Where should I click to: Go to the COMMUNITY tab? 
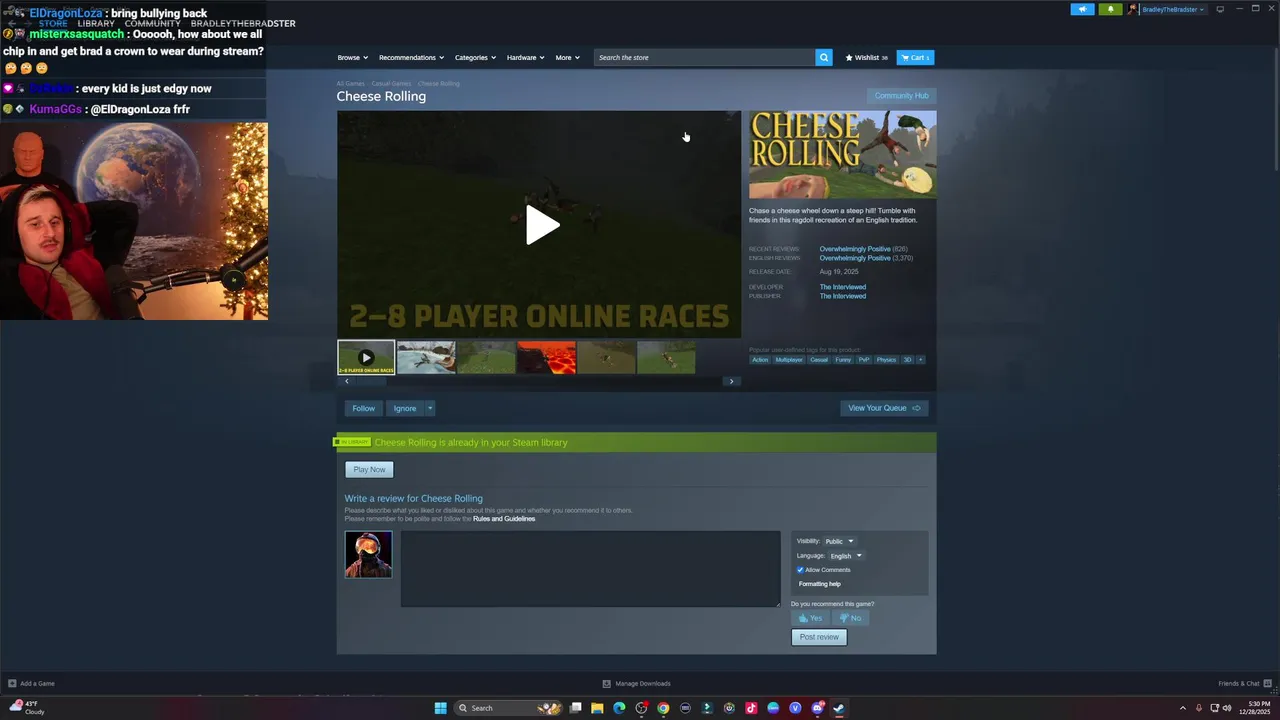click(152, 23)
